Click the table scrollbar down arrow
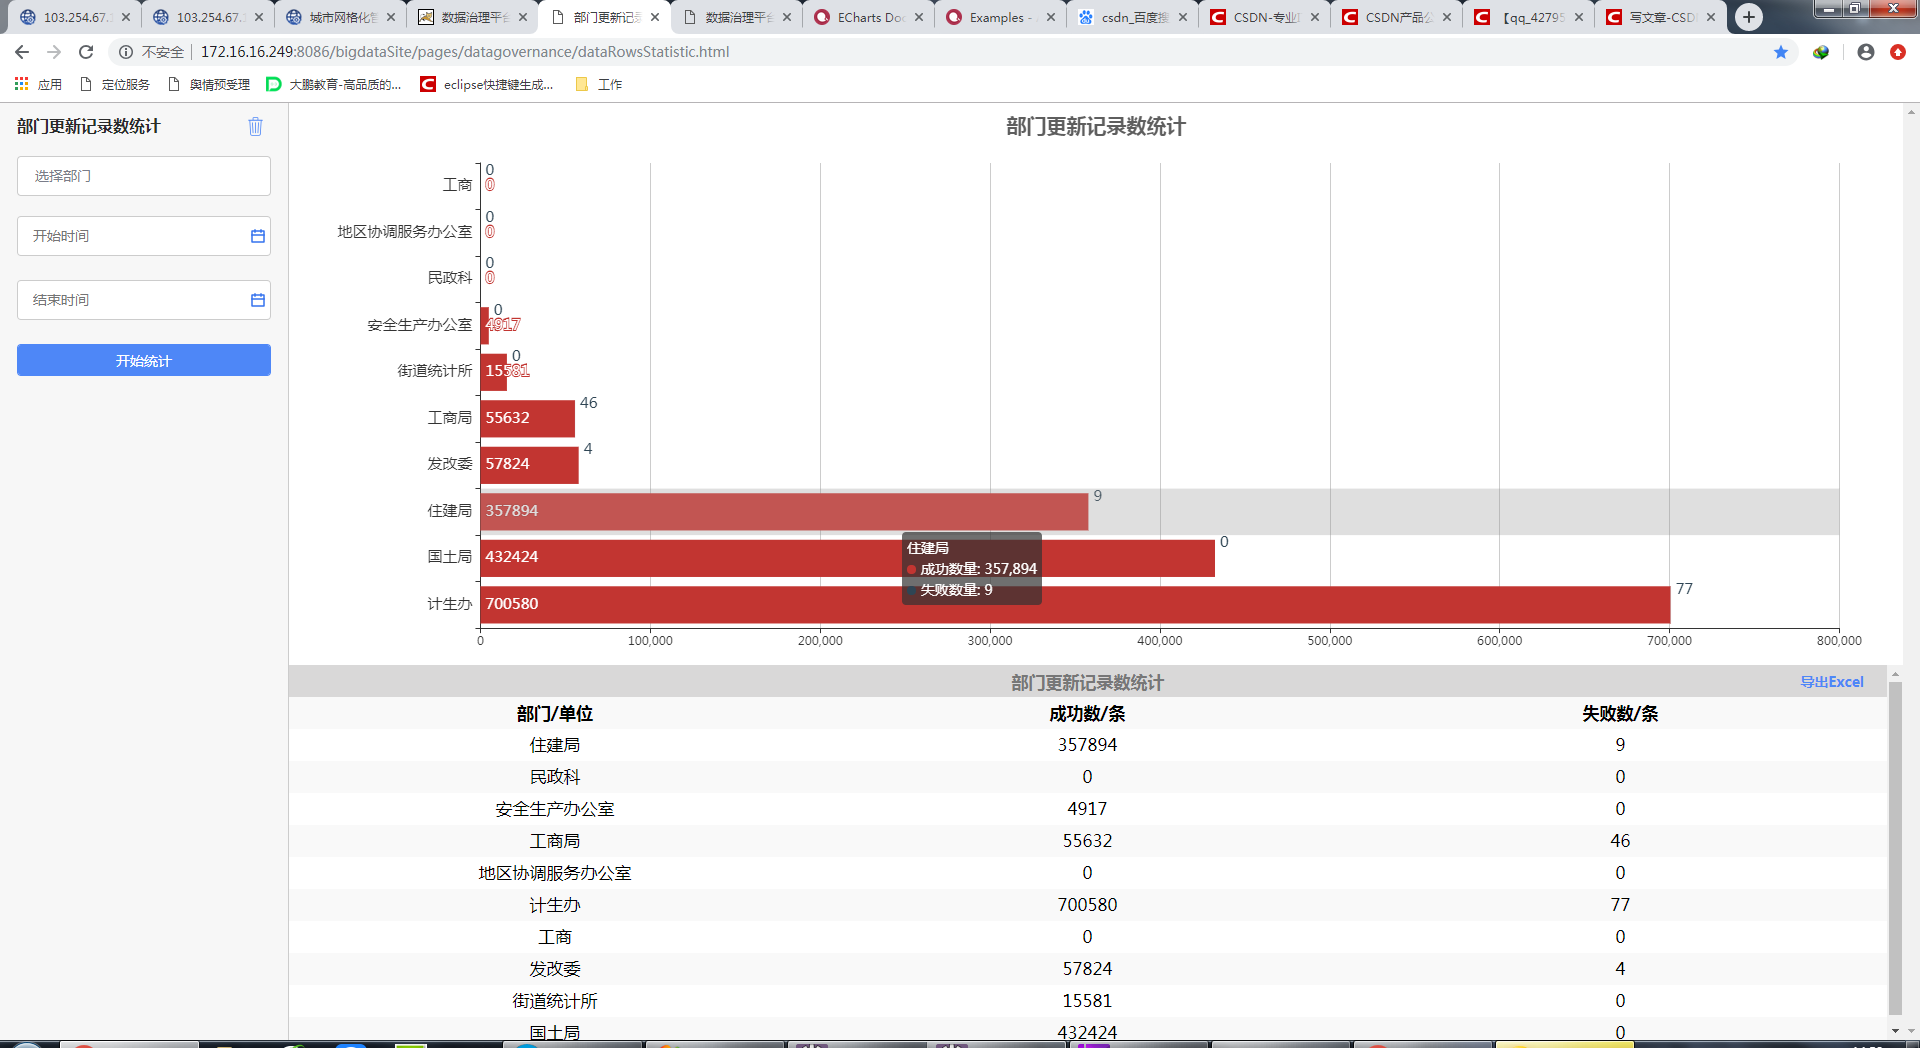The height and width of the screenshot is (1048, 1920). pos(1895,1030)
